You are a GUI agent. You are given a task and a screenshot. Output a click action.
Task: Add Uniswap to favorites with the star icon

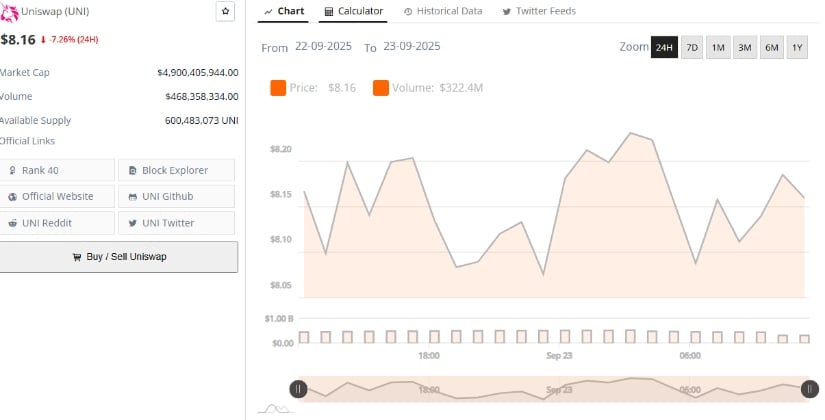225,11
